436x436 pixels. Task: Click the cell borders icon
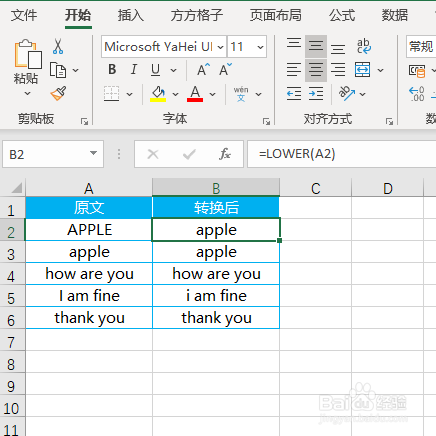click(111, 94)
